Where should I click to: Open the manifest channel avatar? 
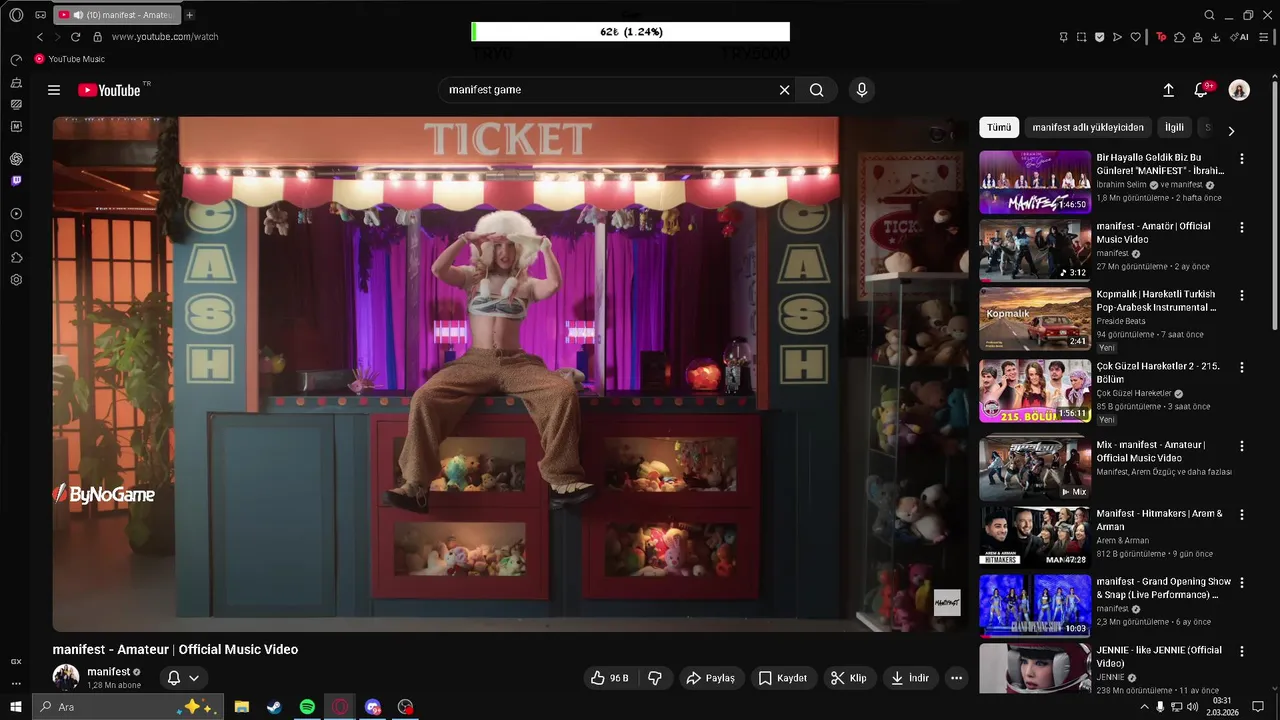[x=66, y=677]
